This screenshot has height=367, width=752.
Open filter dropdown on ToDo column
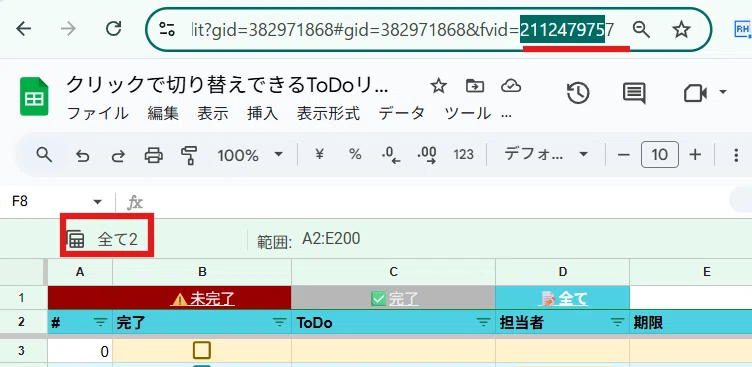(483, 323)
